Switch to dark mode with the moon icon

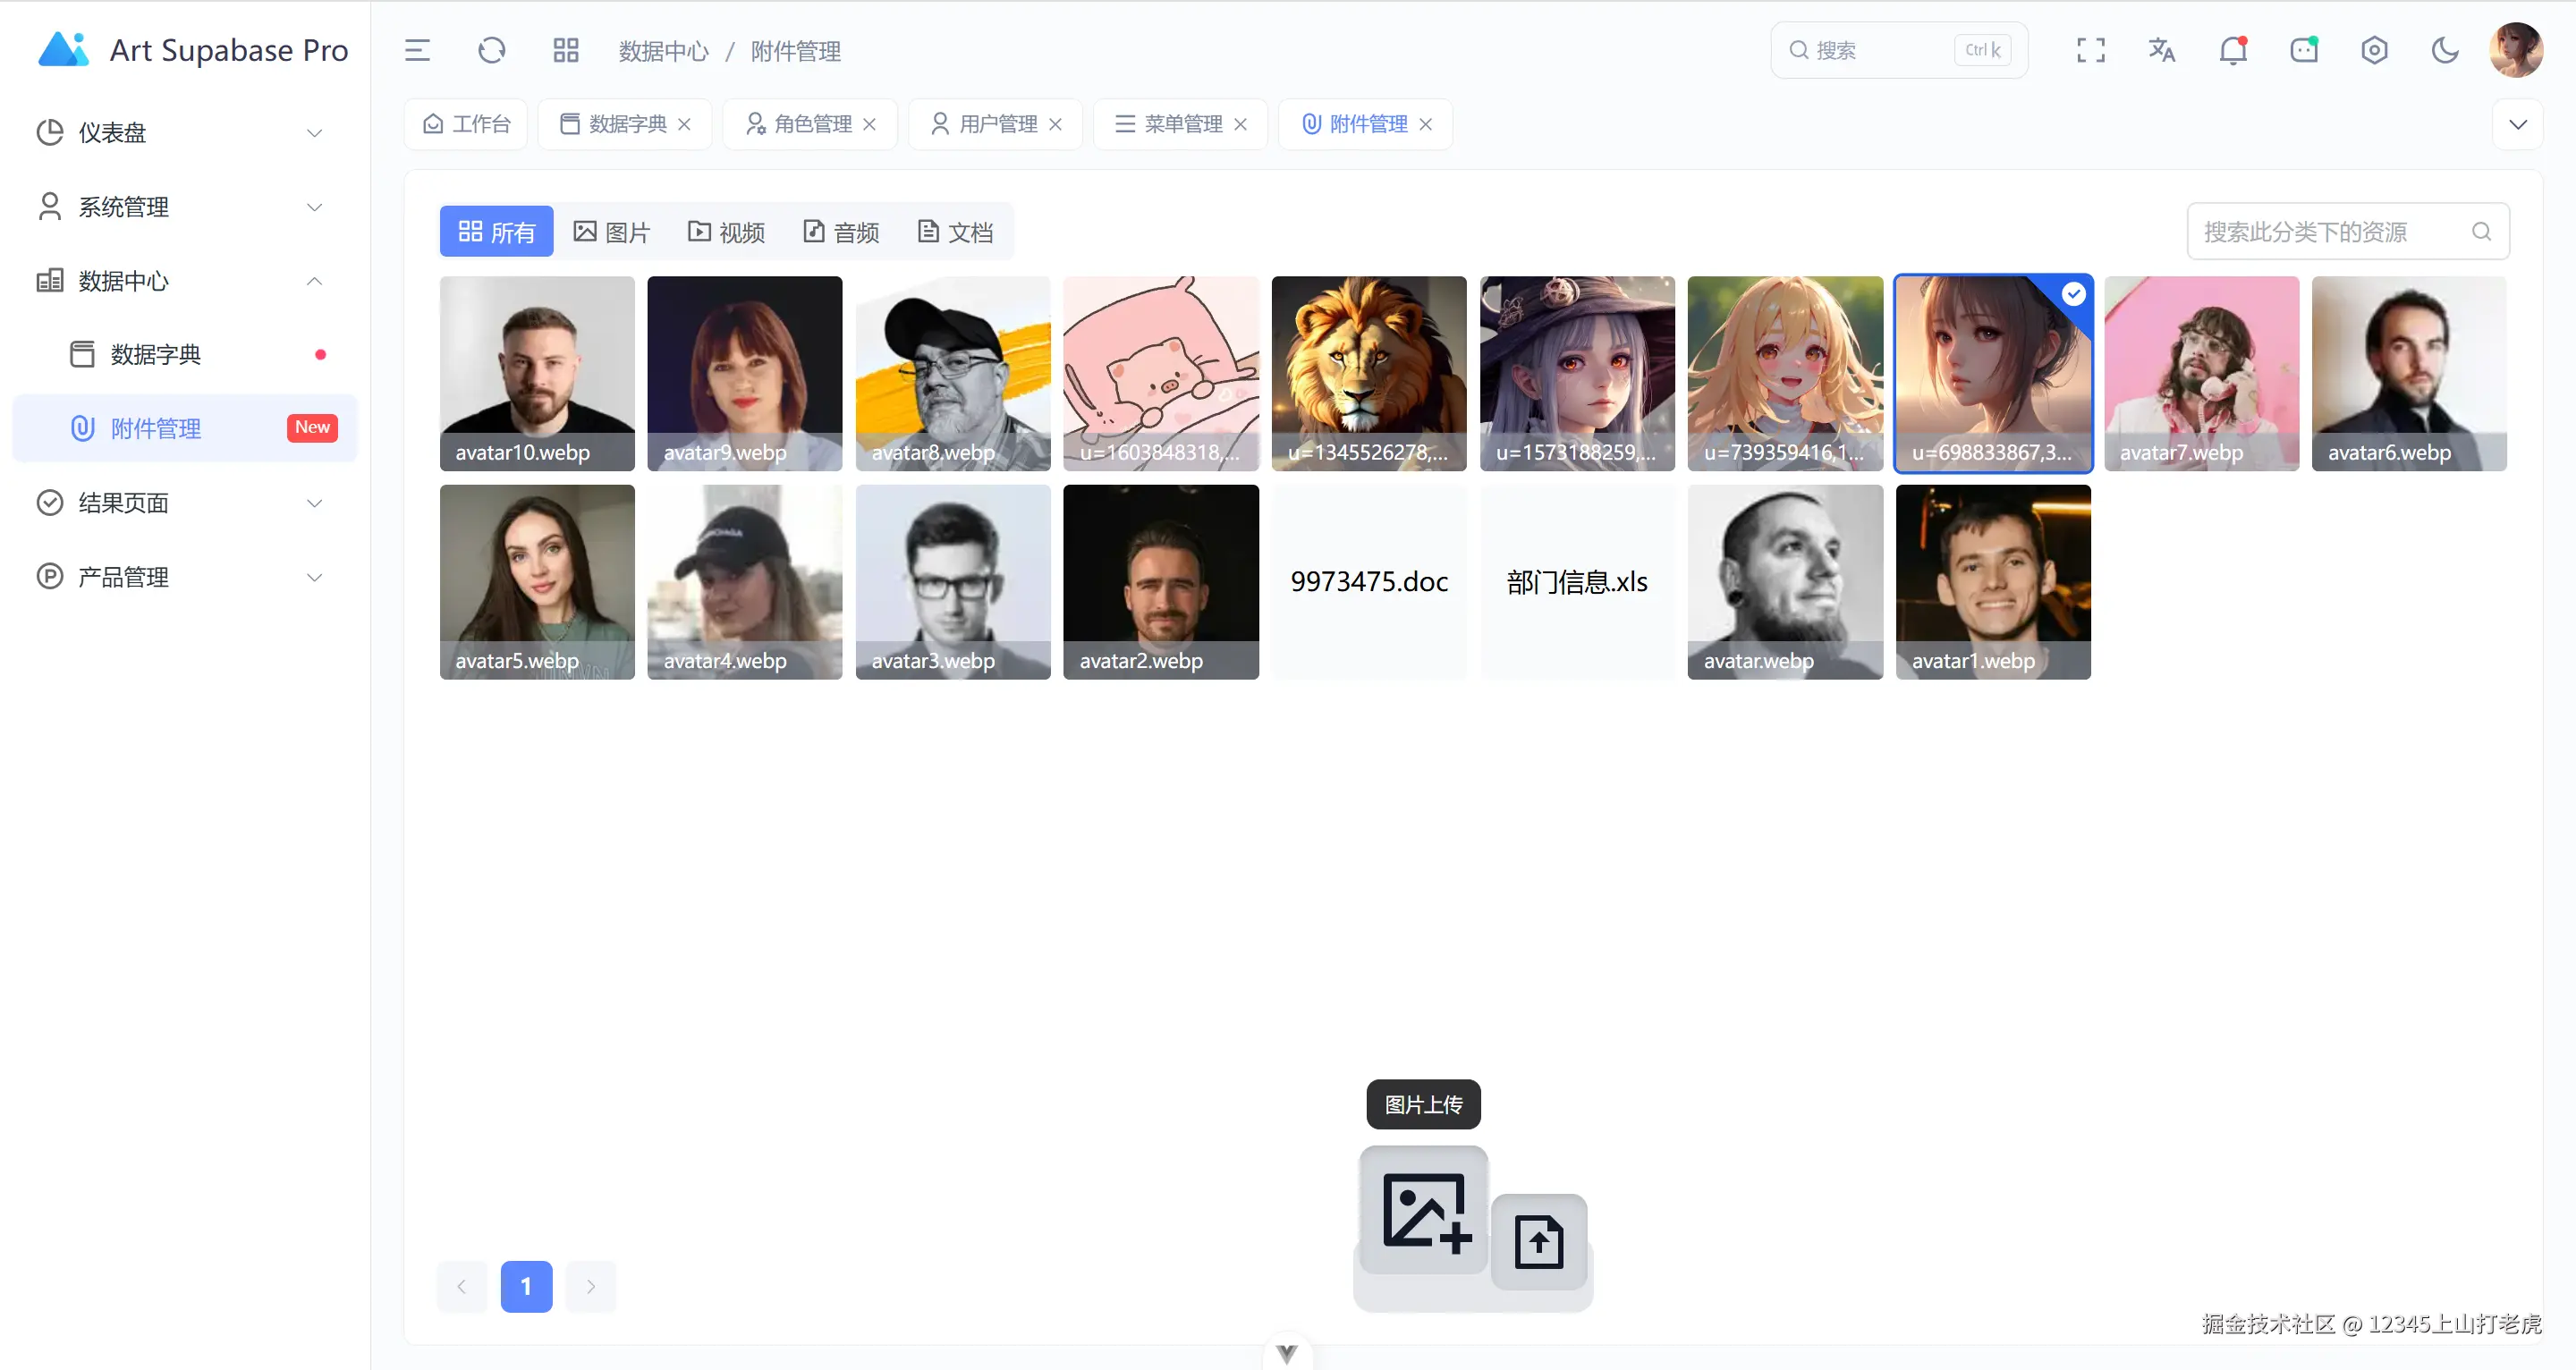(2446, 49)
